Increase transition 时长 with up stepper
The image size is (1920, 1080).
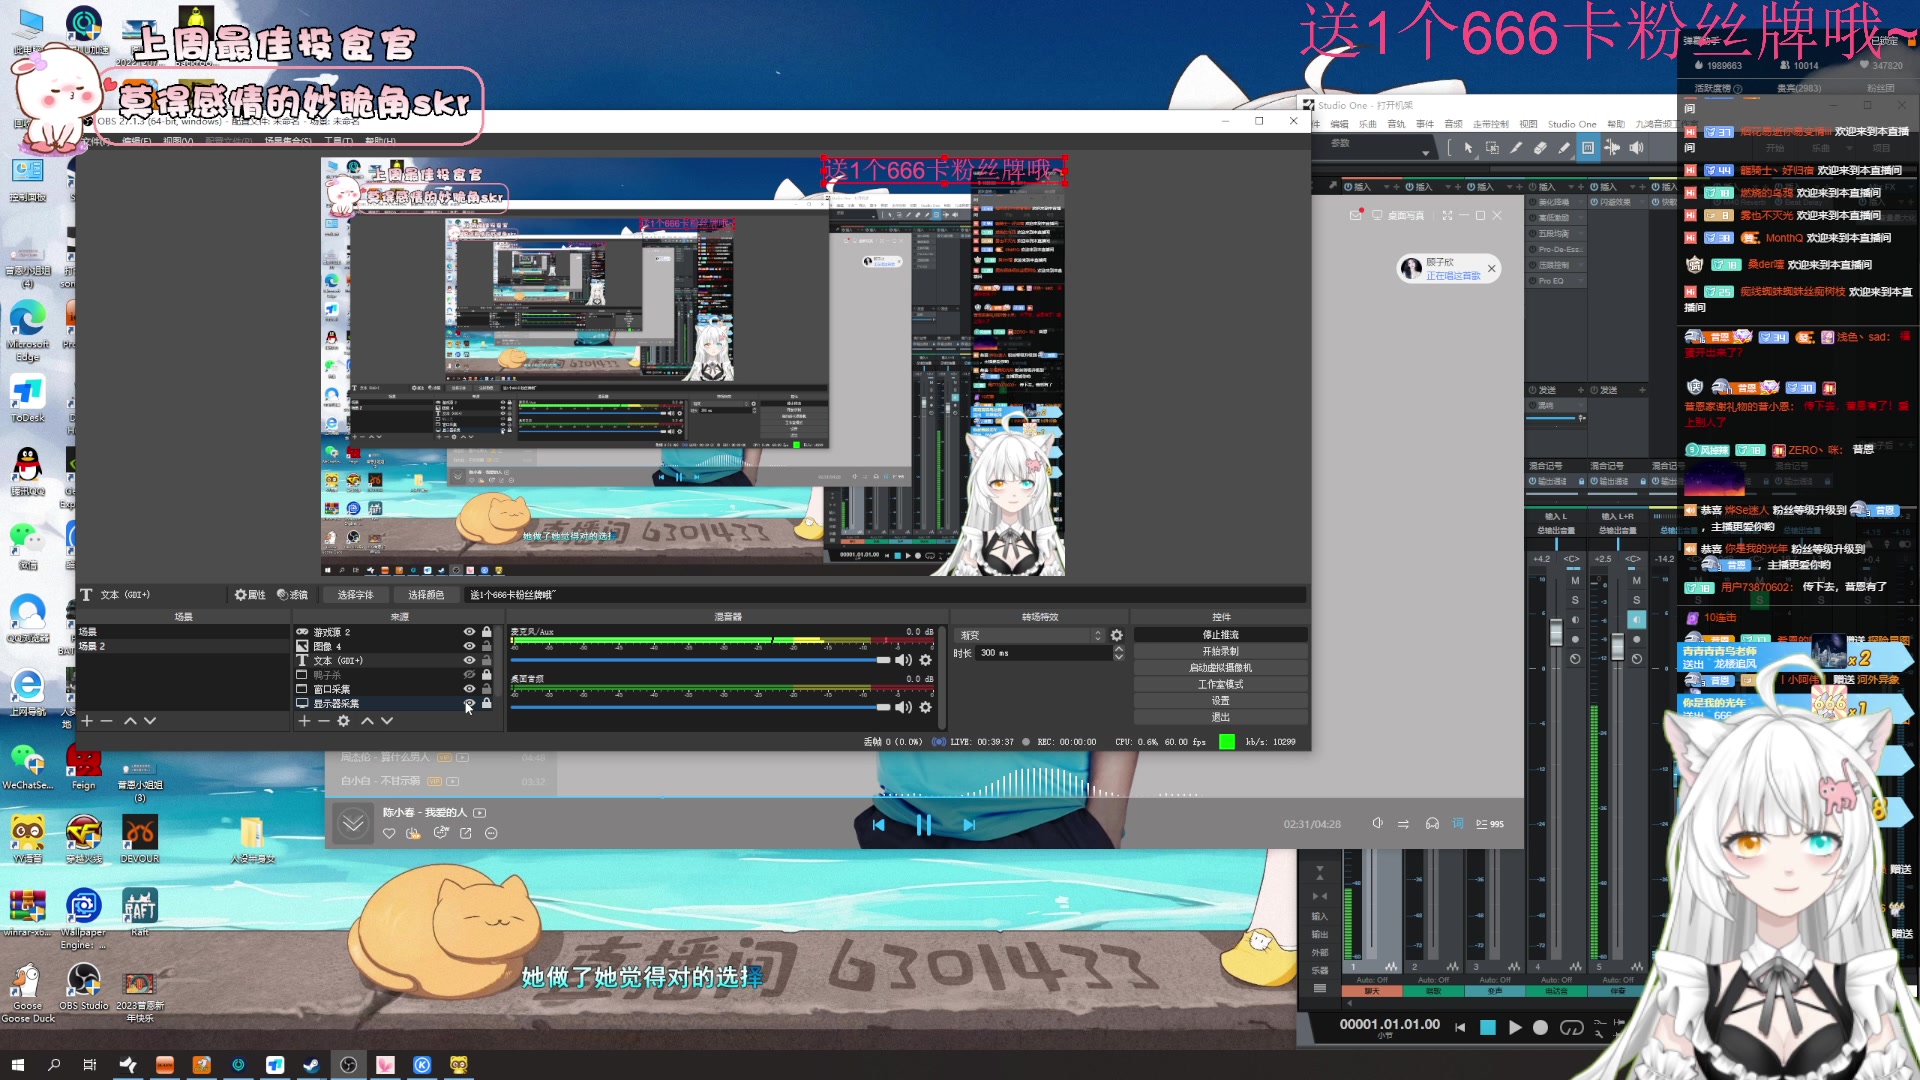1118,648
